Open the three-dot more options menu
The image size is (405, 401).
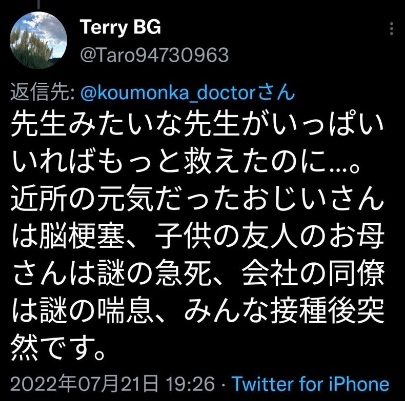[392, 29]
